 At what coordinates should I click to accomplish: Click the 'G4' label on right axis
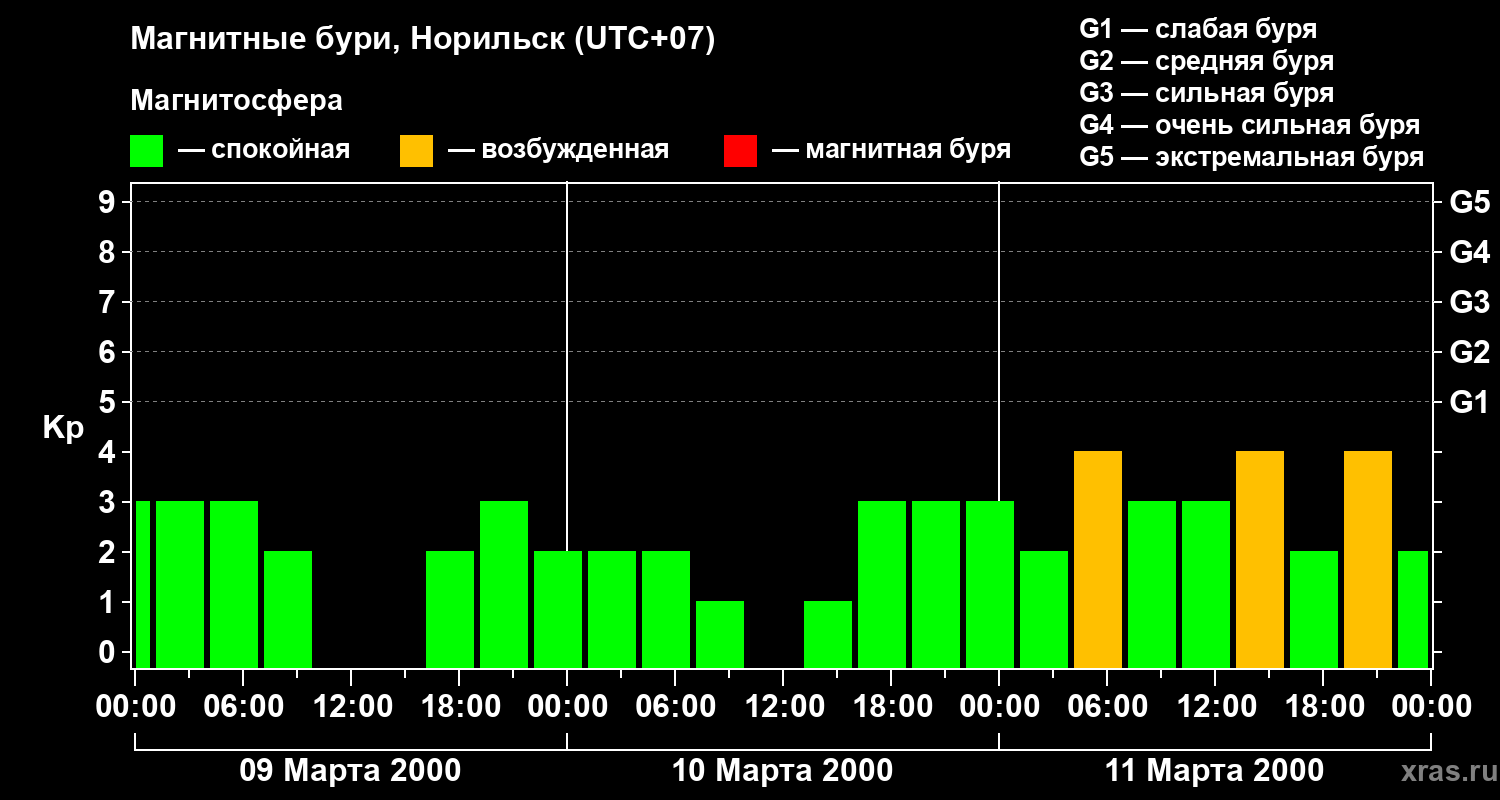tap(1469, 252)
